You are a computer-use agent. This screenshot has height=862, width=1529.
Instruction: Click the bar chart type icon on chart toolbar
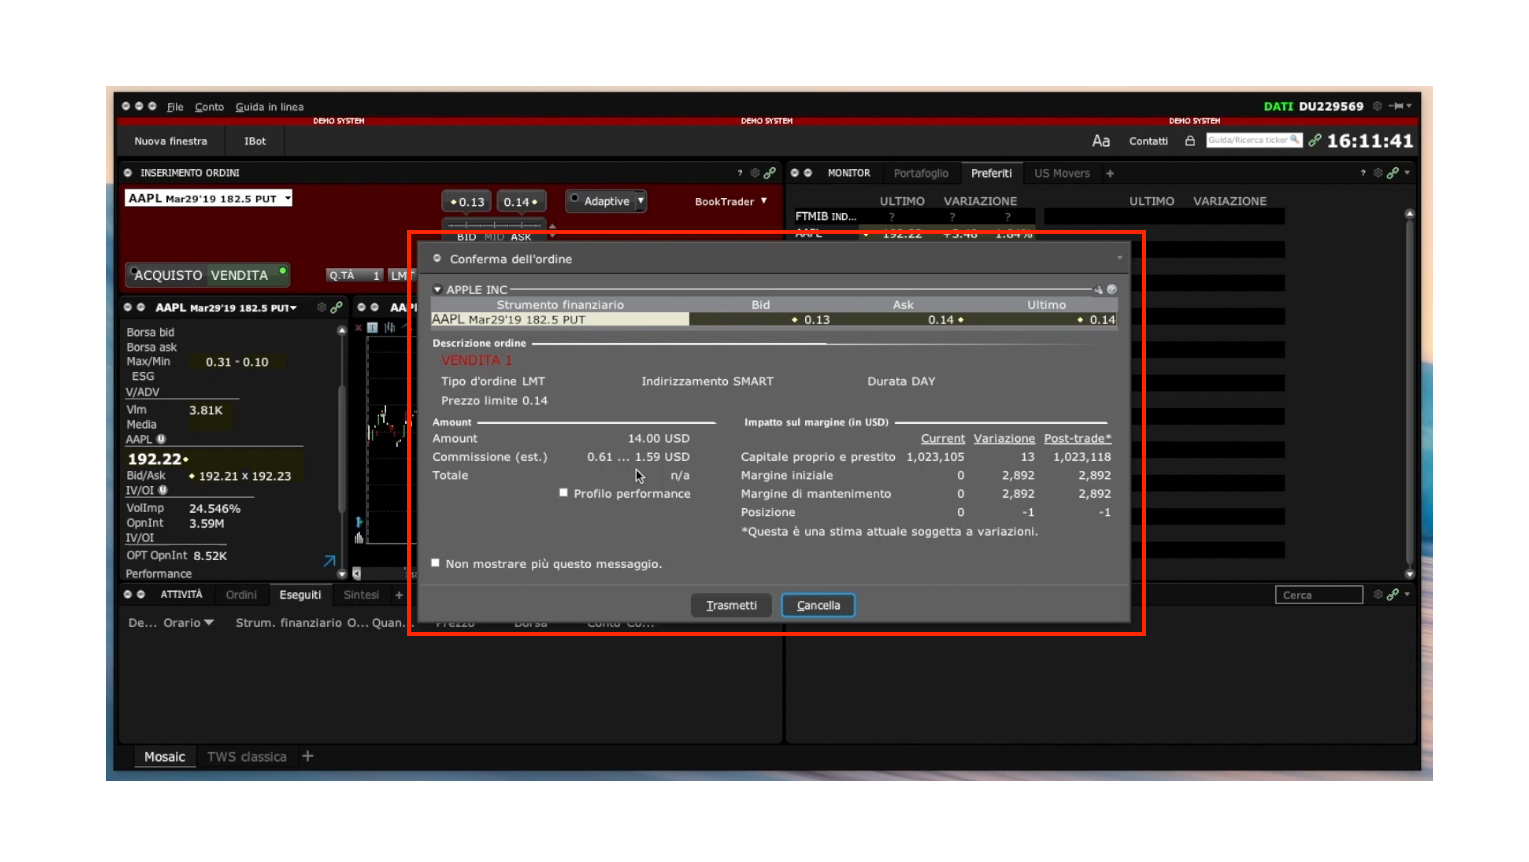390,328
